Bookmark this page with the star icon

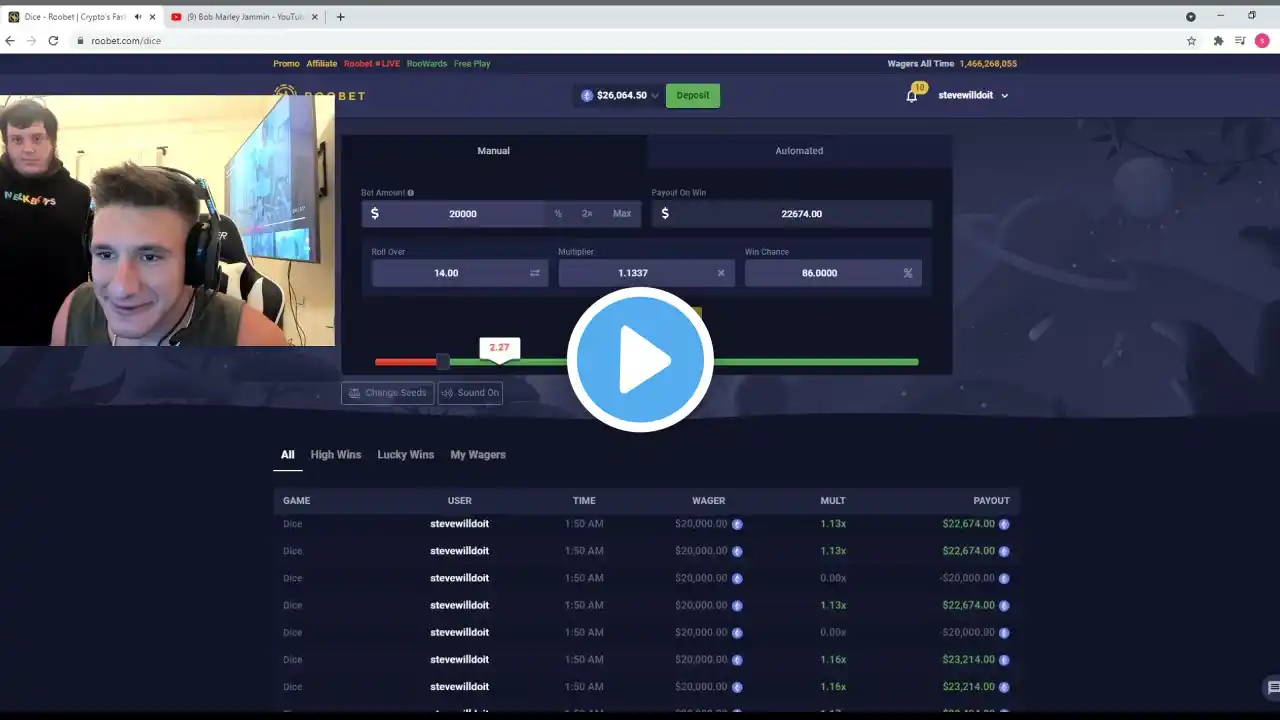(1191, 41)
